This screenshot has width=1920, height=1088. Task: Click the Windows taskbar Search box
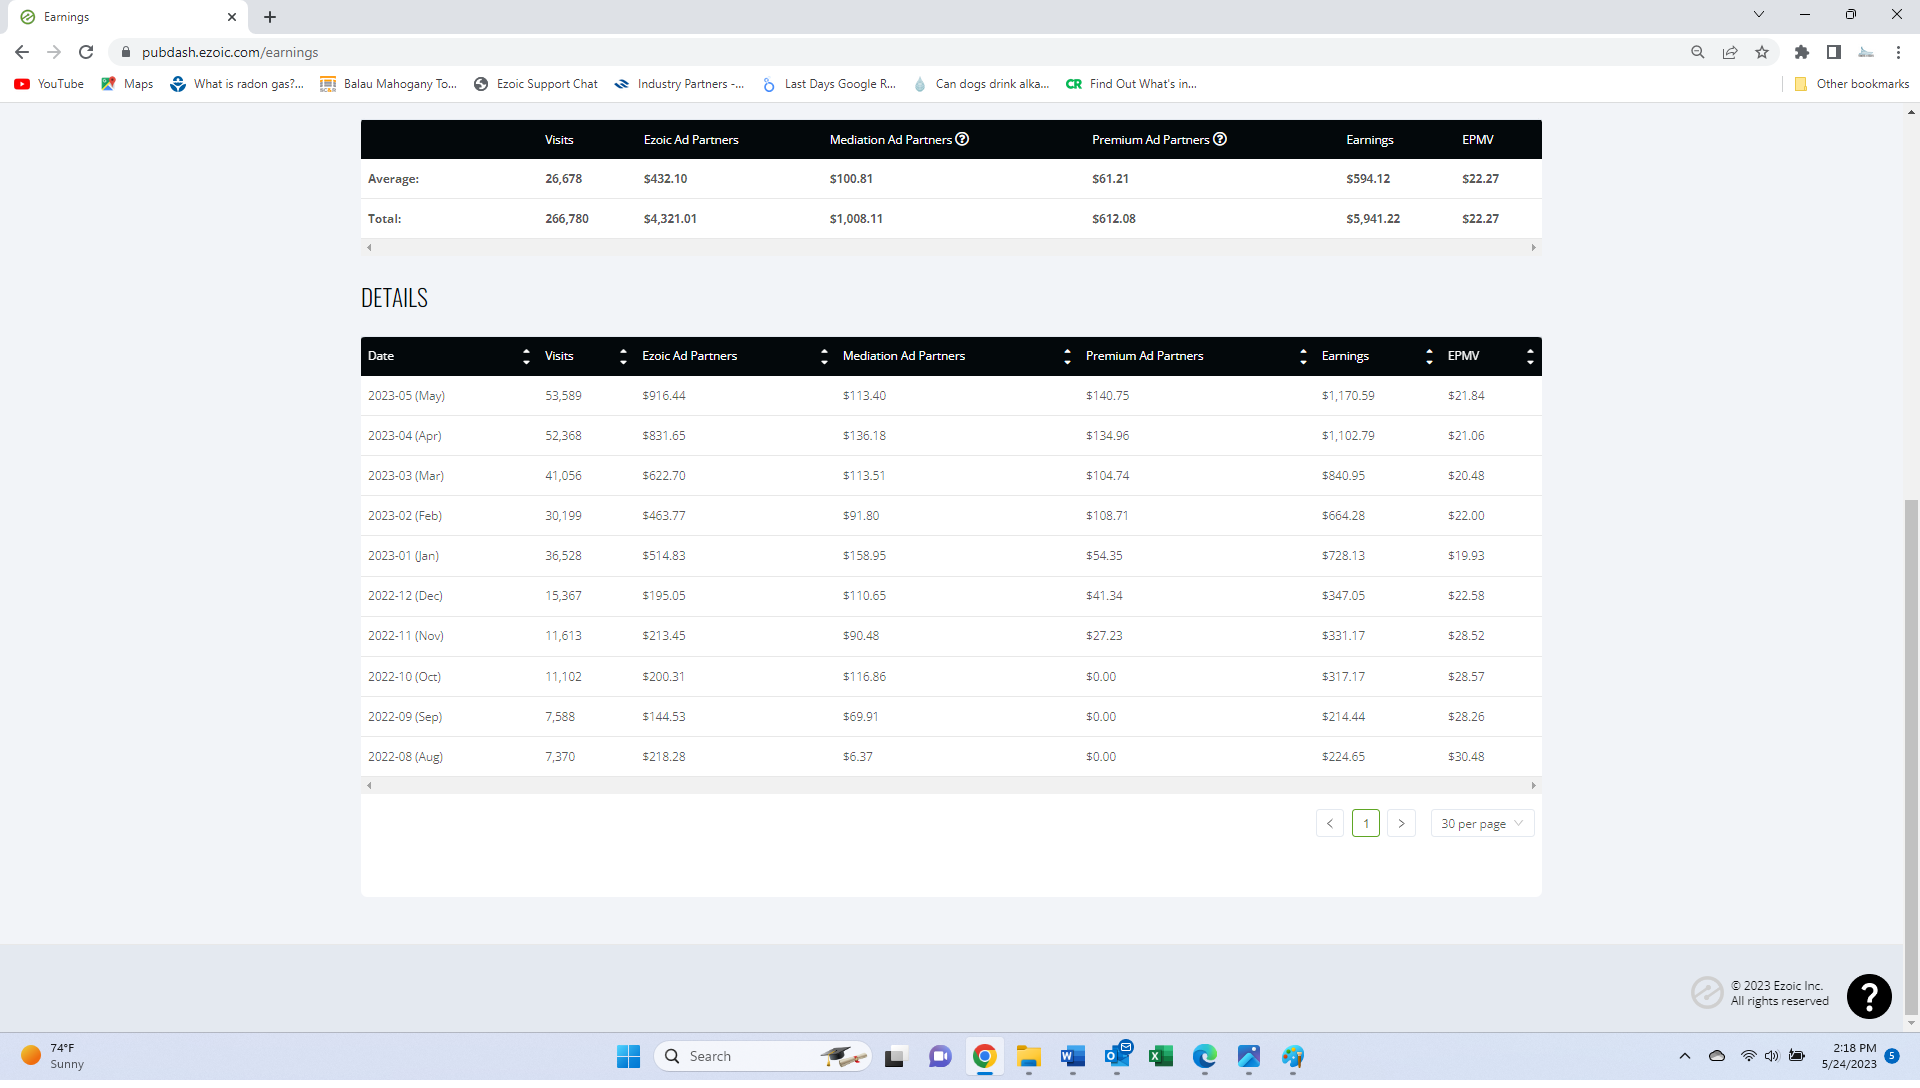pyautogui.click(x=763, y=1057)
